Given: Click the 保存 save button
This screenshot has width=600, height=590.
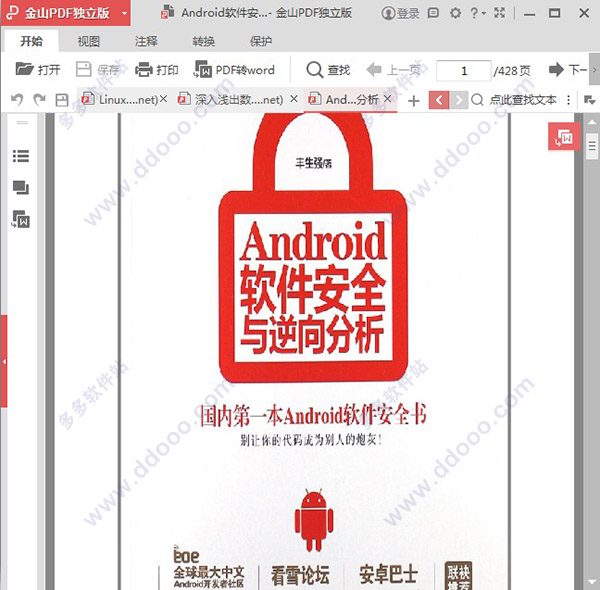Looking at the screenshot, I should point(98,70).
